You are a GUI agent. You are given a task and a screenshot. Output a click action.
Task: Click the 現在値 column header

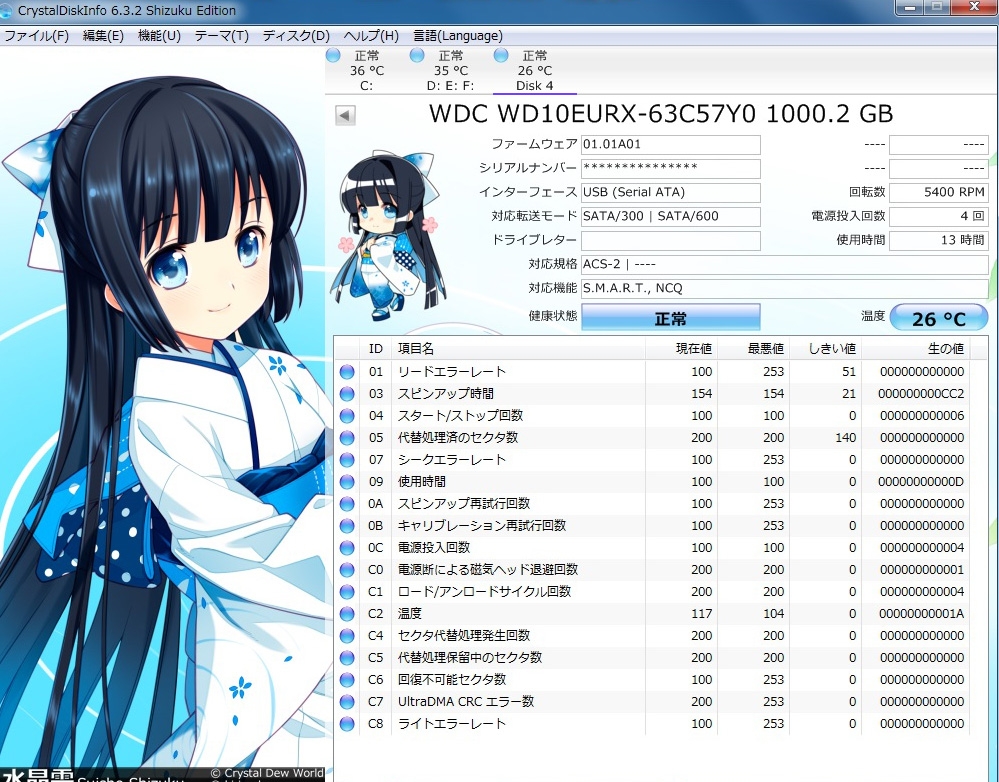click(x=682, y=349)
